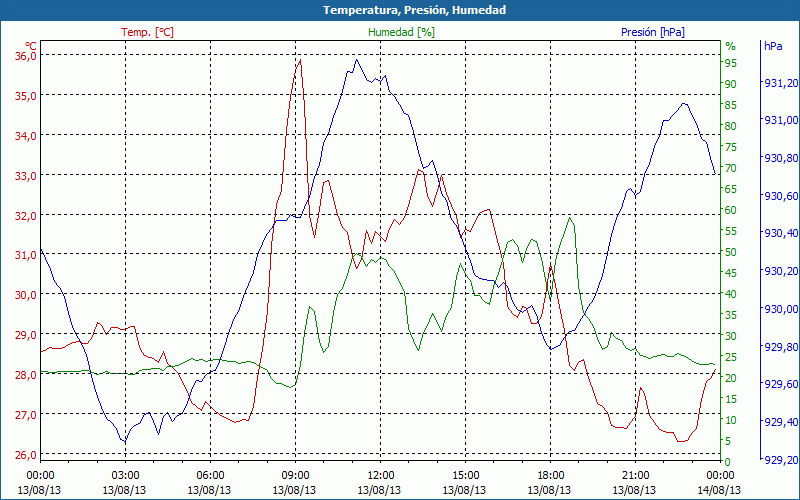Click the '70' humidity axis value

coord(731,168)
